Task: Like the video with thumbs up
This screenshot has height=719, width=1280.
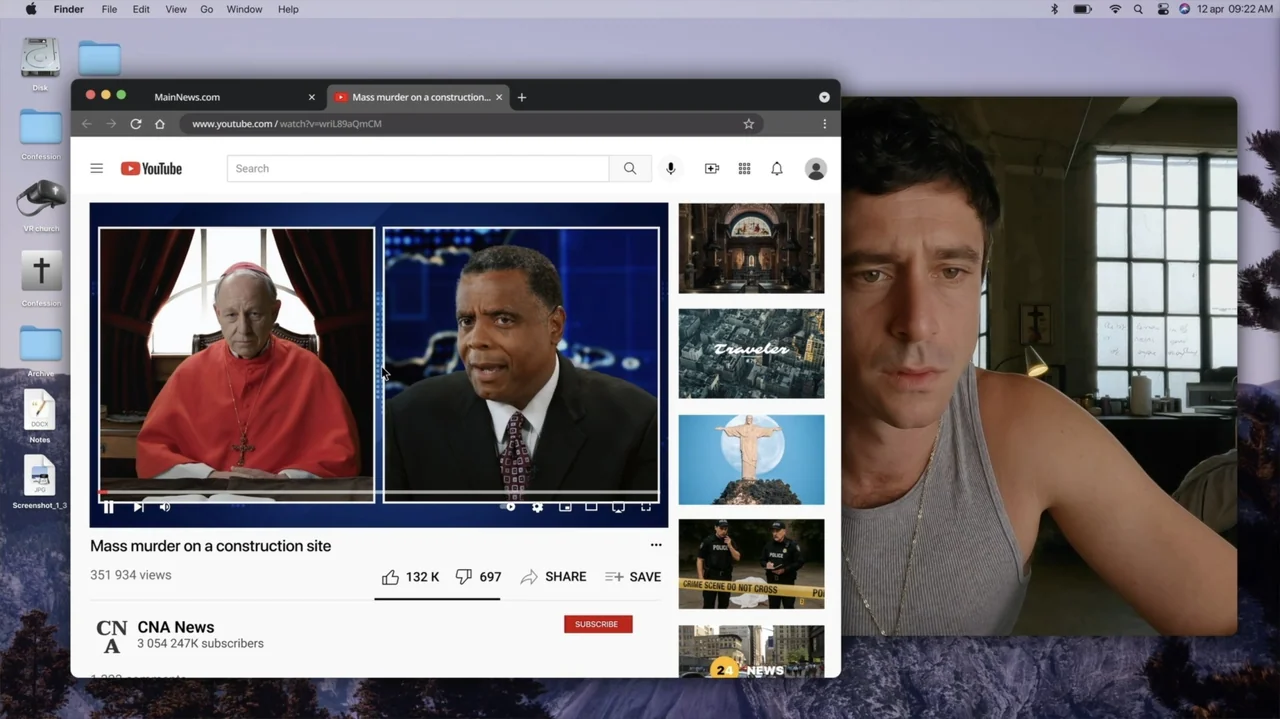Action: (410, 577)
